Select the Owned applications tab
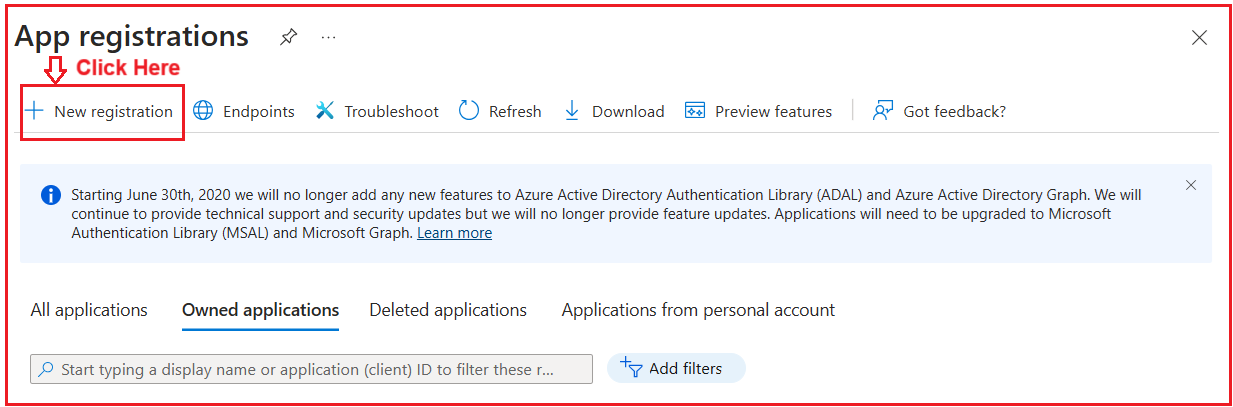 (260, 310)
